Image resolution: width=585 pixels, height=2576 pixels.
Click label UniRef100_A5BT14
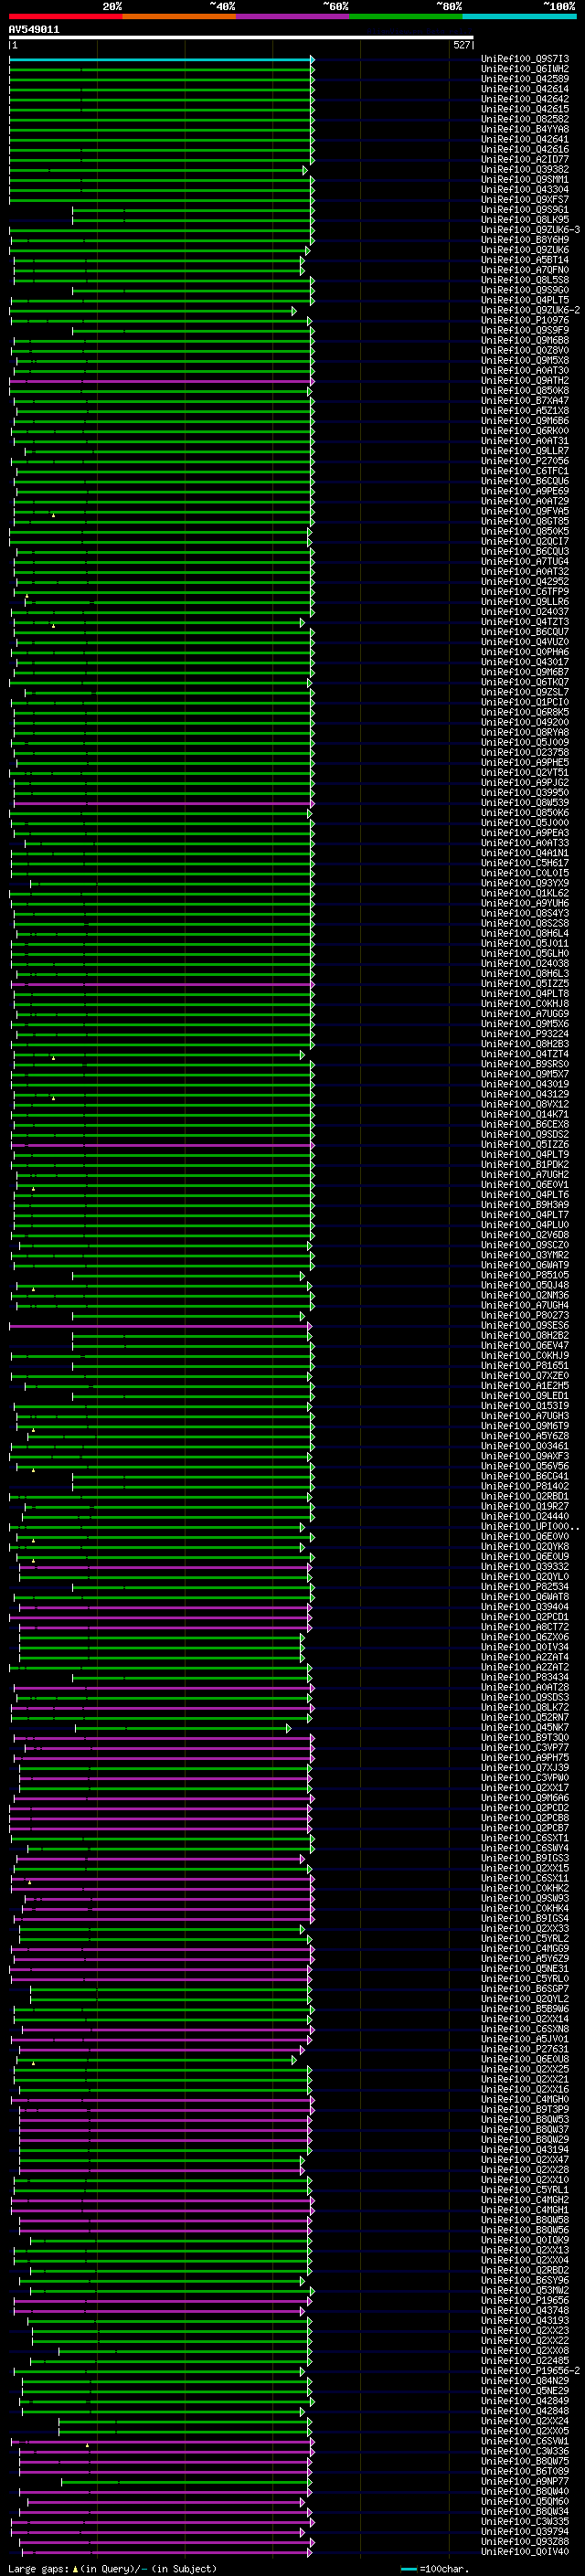tap(525, 260)
